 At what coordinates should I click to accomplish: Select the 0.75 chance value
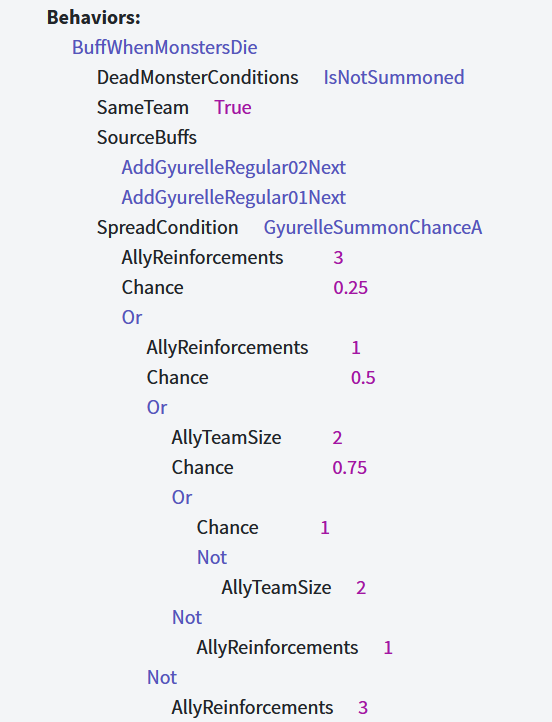tap(350, 467)
